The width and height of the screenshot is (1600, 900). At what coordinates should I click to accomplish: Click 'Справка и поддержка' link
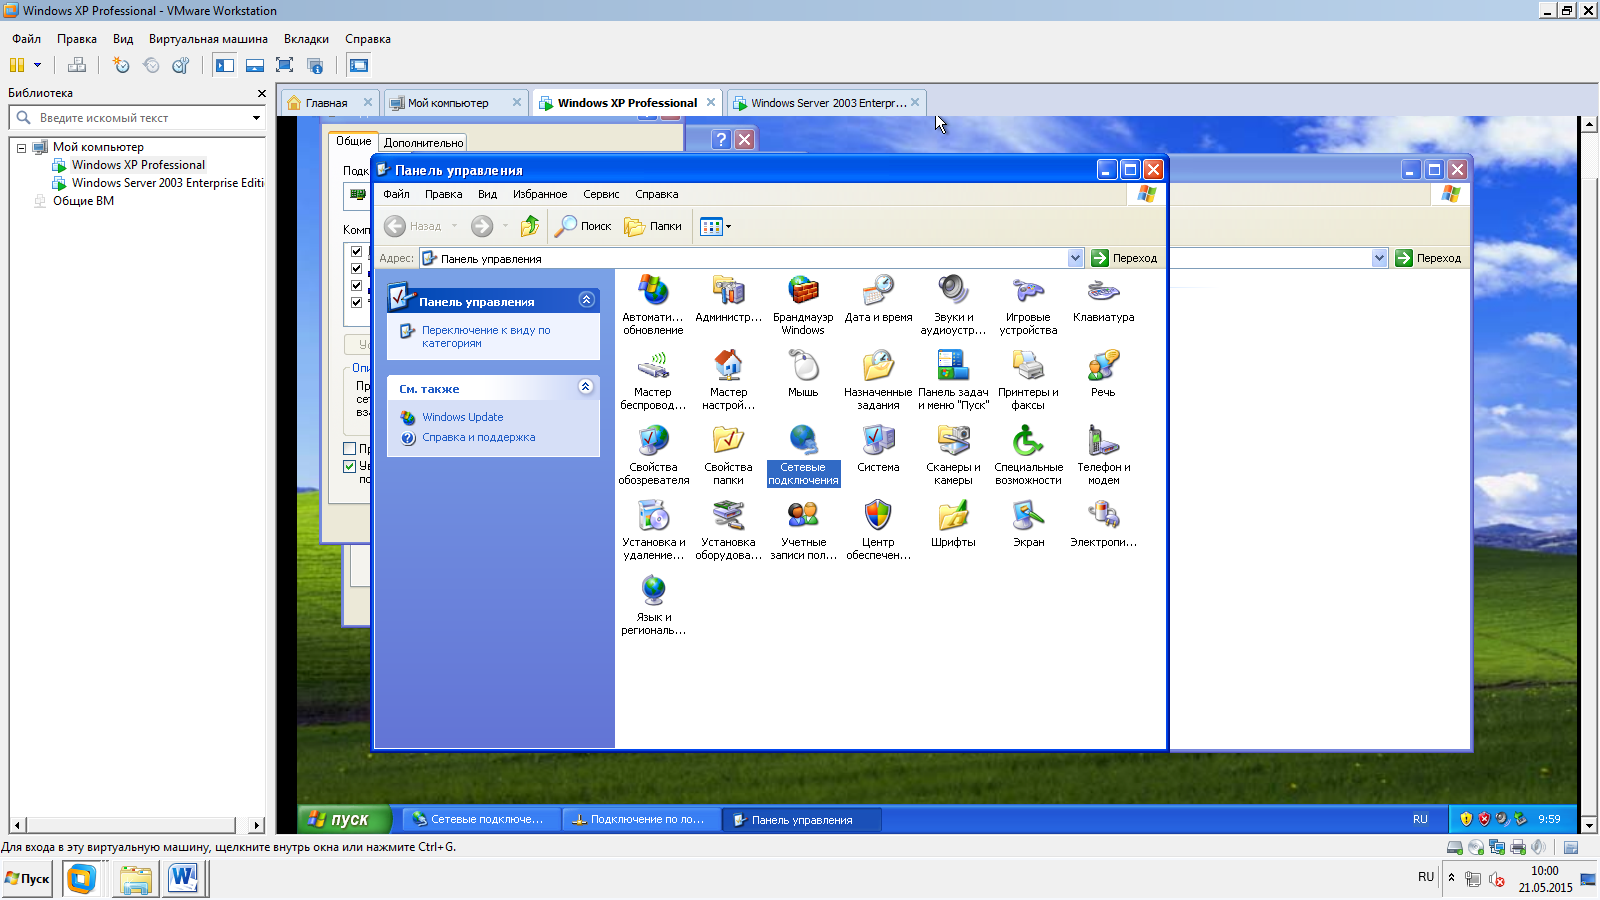point(478,437)
